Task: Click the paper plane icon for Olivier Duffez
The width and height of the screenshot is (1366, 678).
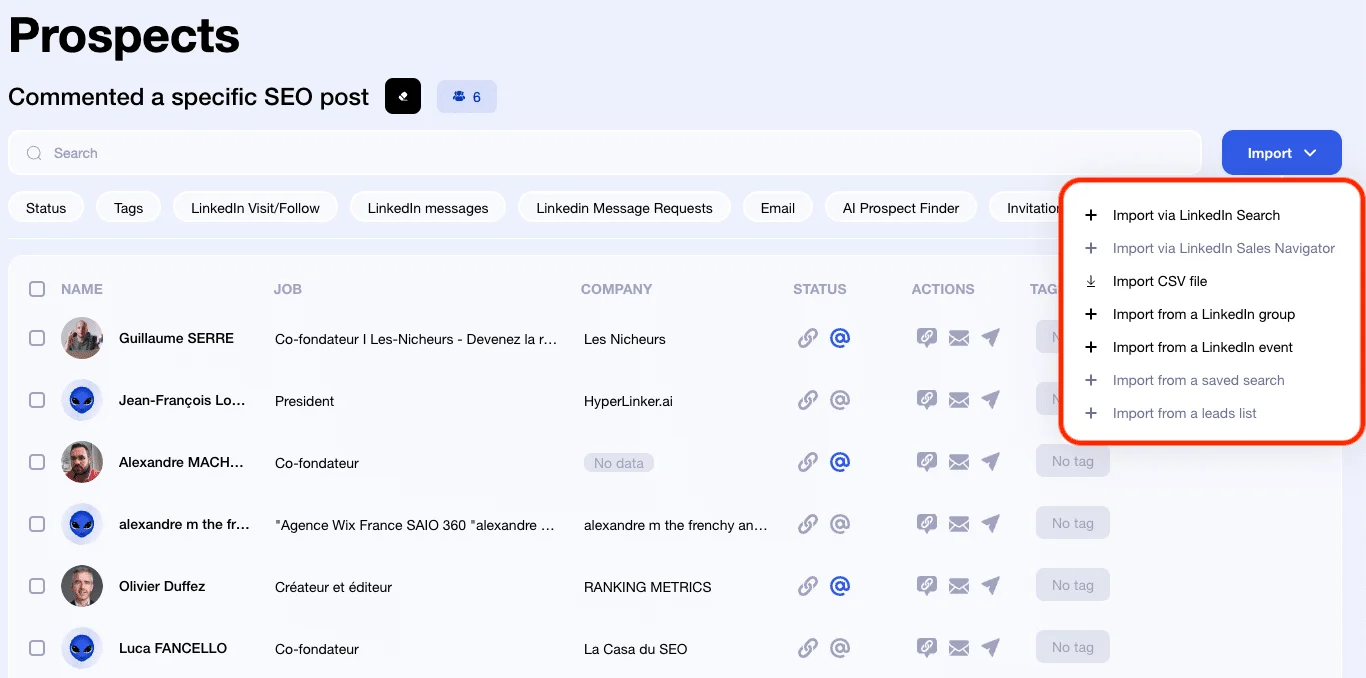Action: (x=991, y=586)
